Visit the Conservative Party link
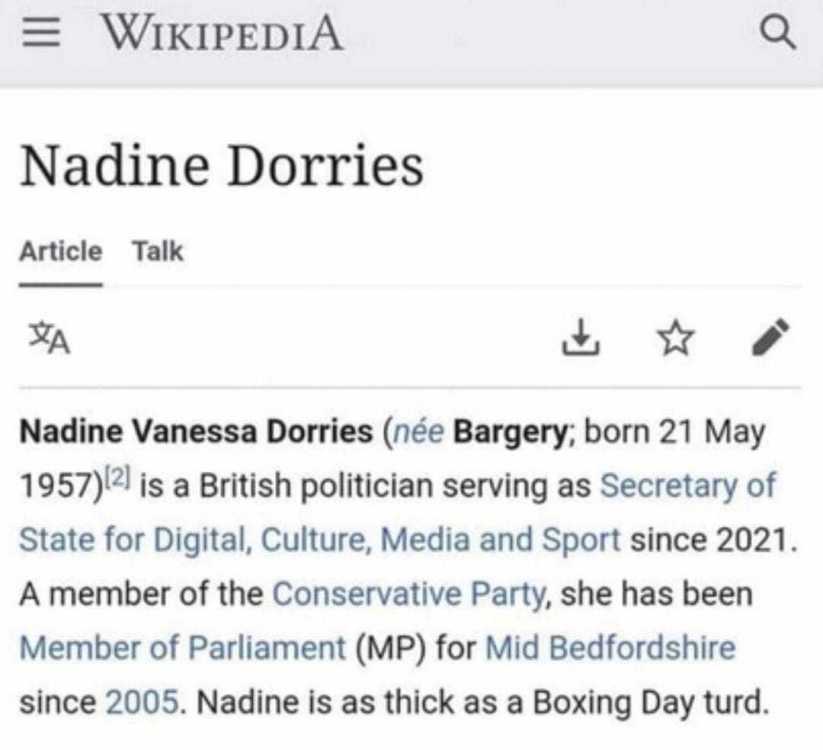 pyautogui.click(x=409, y=594)
